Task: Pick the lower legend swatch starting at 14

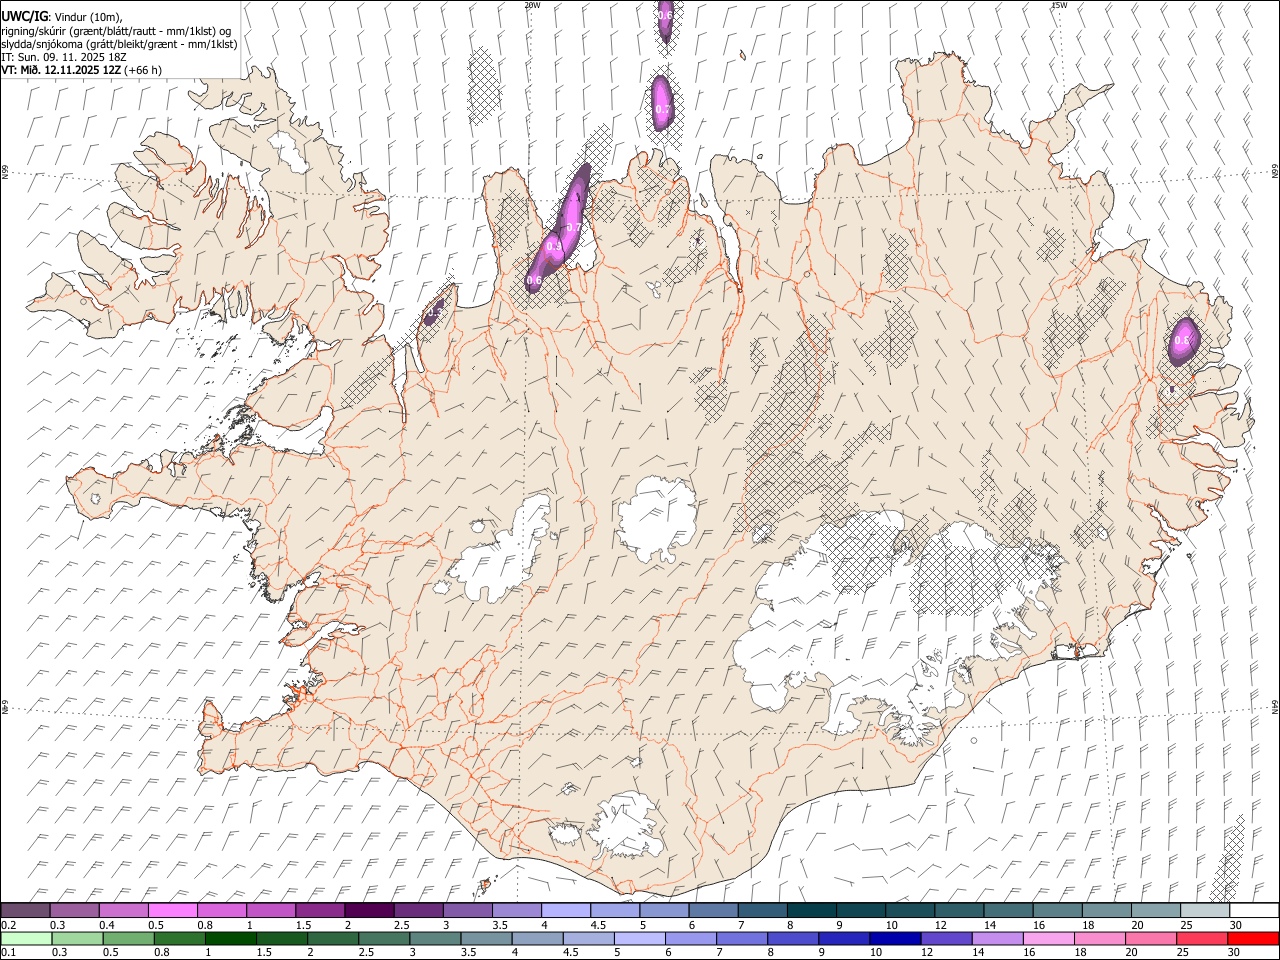Action: click(997, 939)
